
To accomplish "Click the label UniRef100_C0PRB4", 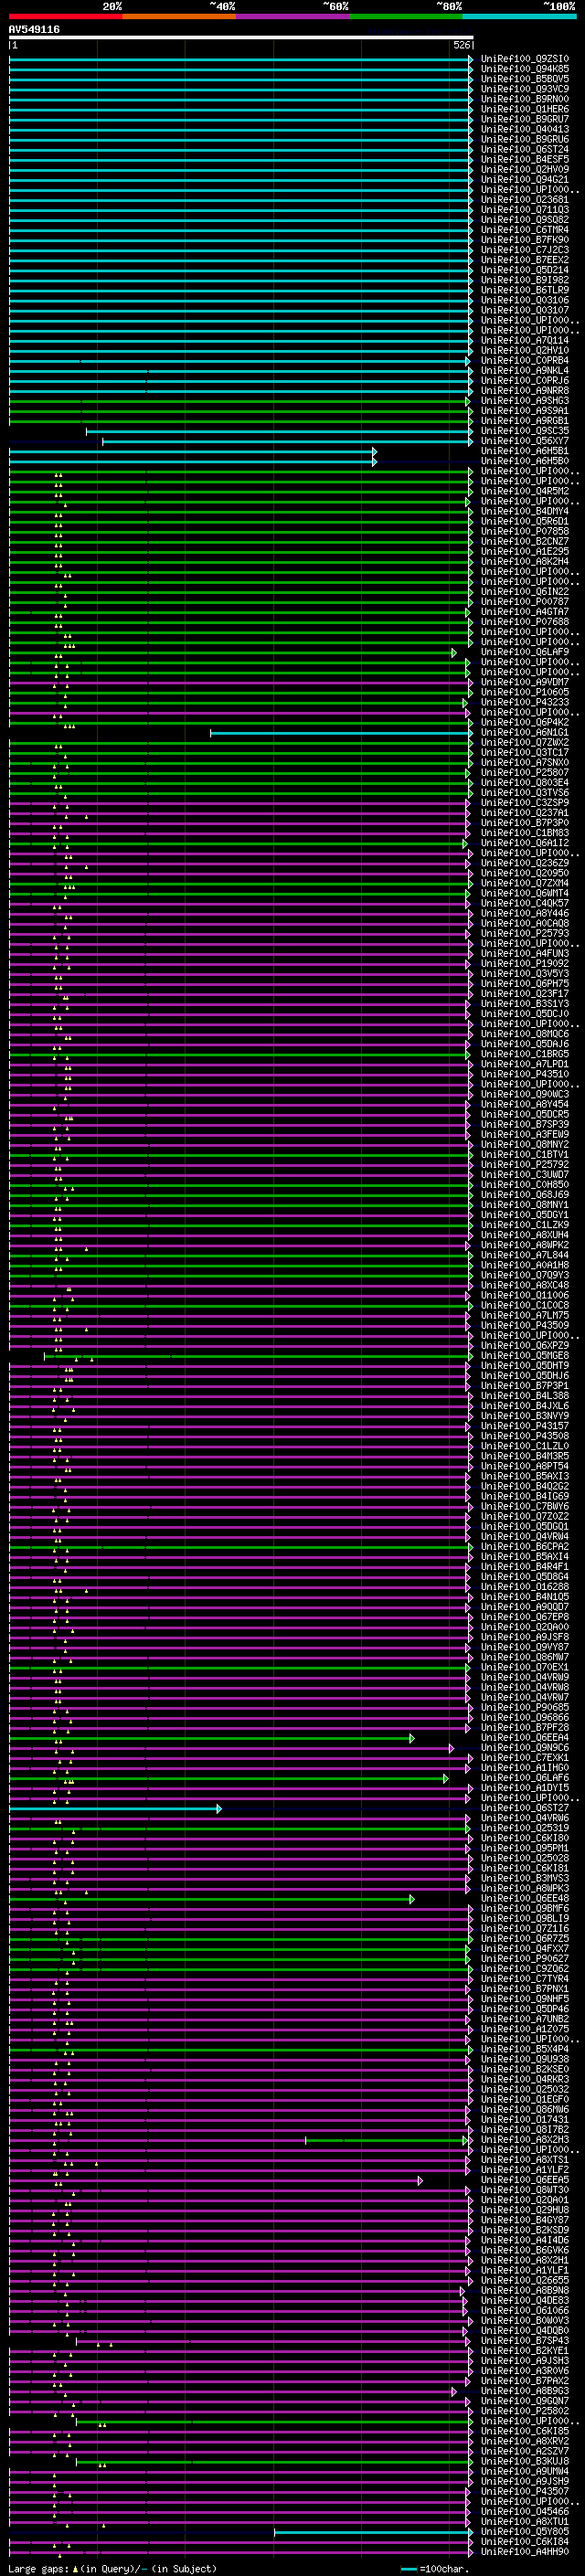I will coord(524,361).
